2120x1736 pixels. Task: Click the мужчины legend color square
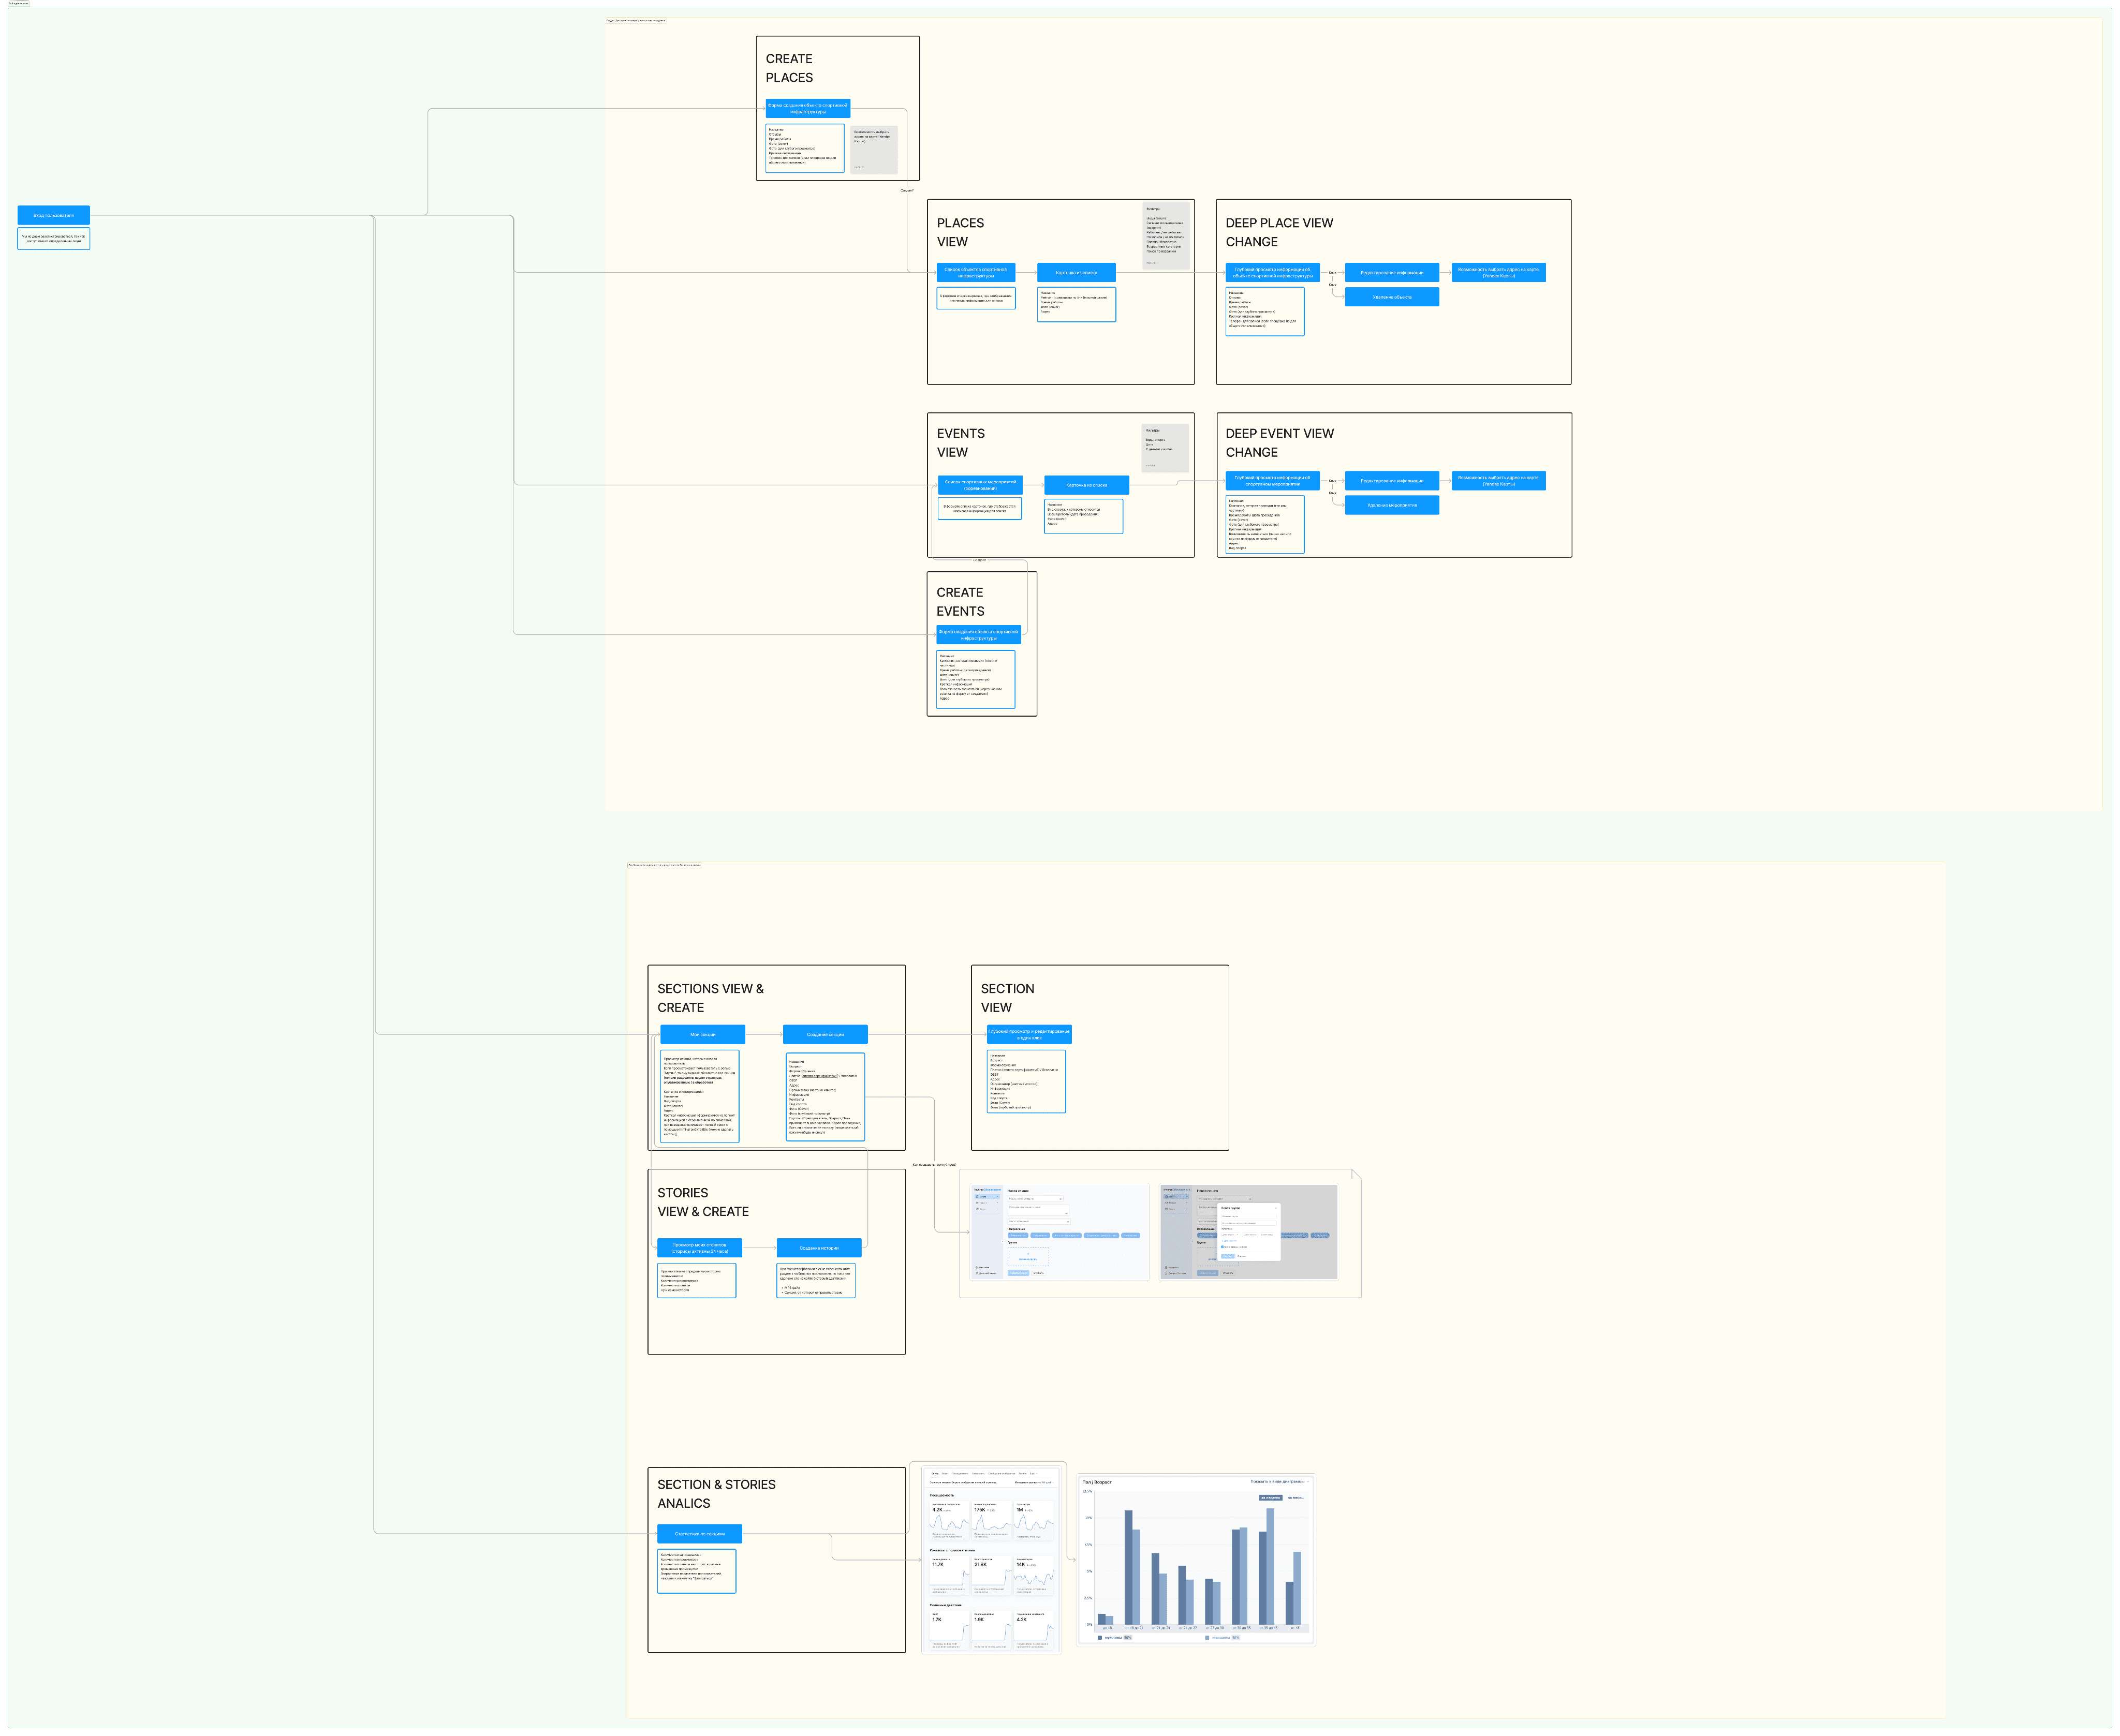(1100, 1638)
